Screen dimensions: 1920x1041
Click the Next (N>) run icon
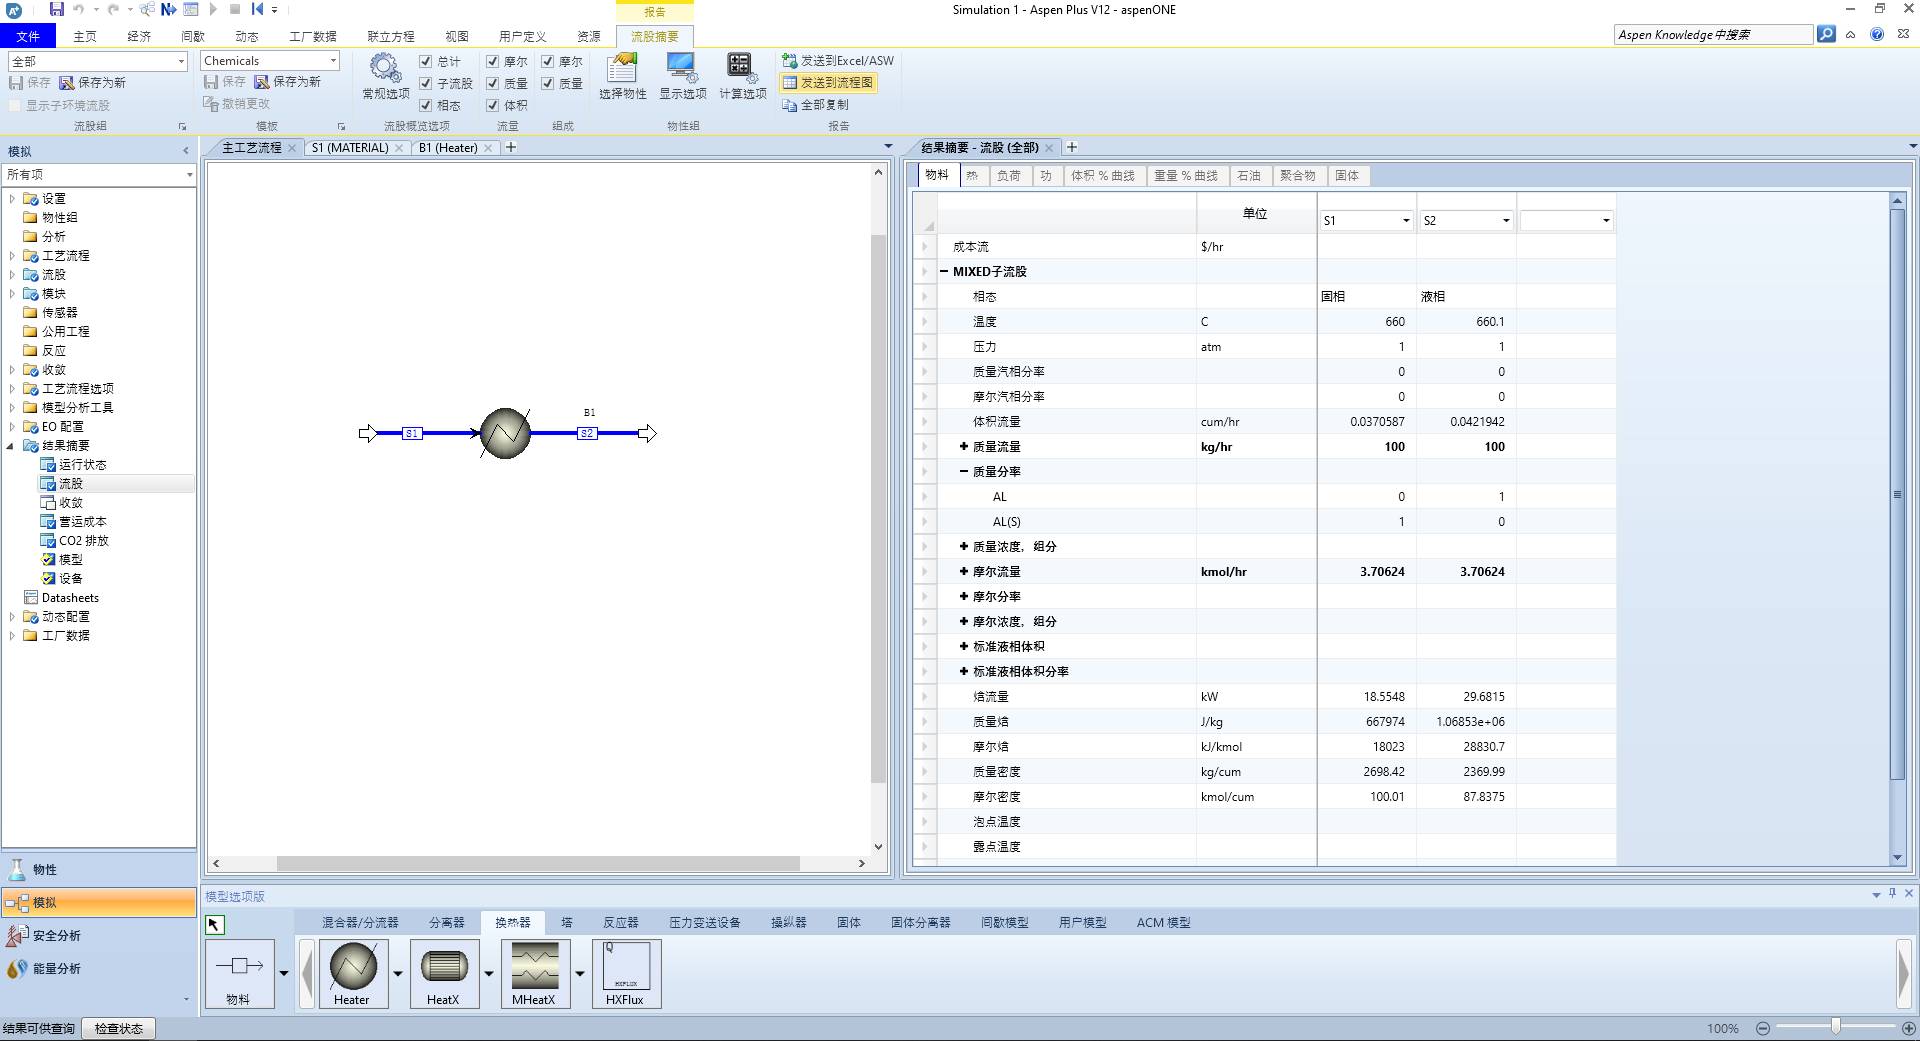tap(168, 9)
